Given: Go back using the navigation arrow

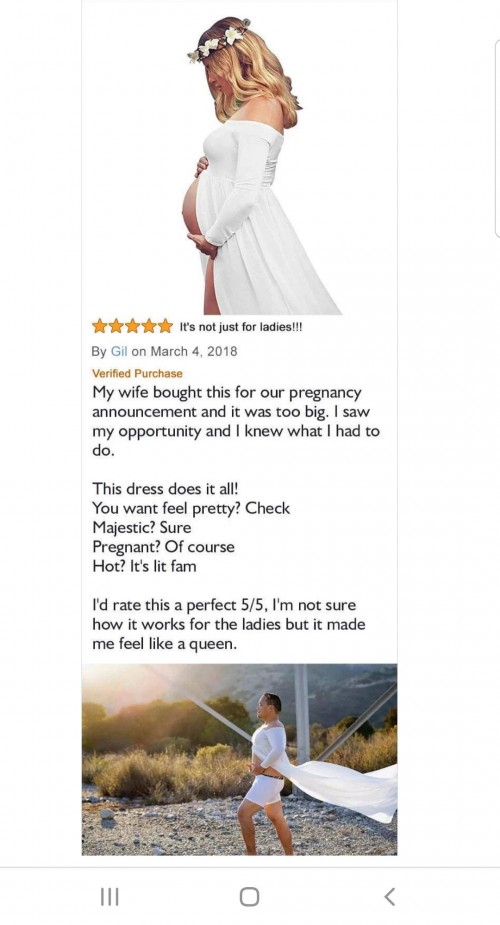Looking at the screenshot, I should point(389,897).
